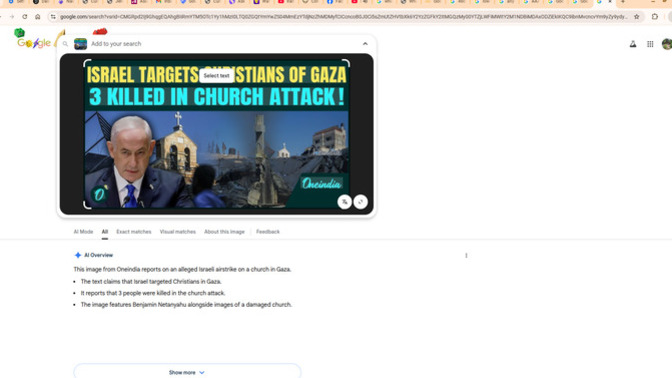The height and width of the screenshot is (378, 672).
Task: Click the site information icon in address bar
Action: (53, 17)
